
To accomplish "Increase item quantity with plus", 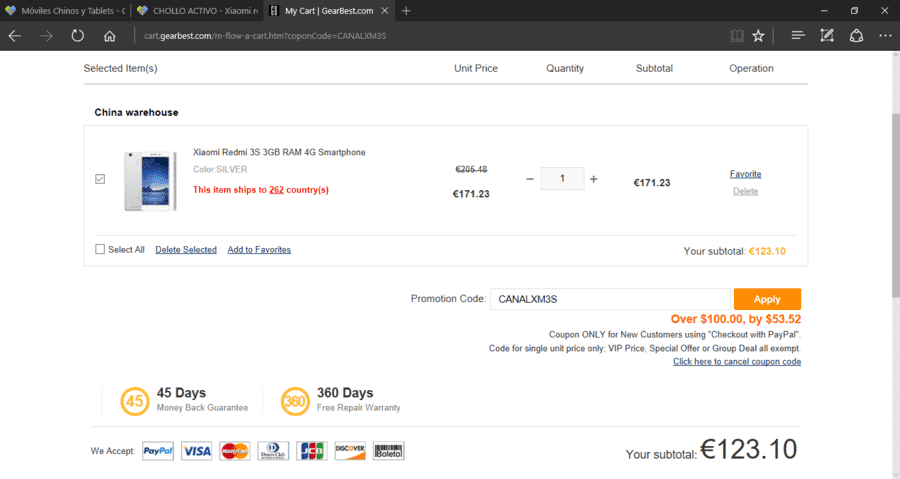I will coord(593,179).
